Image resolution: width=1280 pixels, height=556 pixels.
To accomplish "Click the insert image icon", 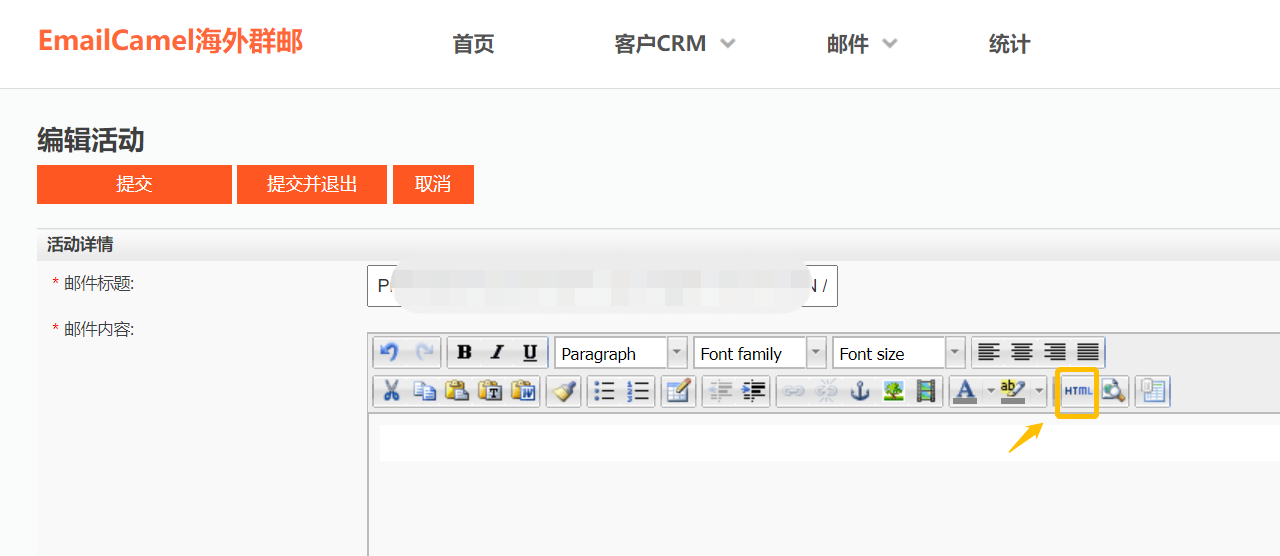I will [x=893, y=391].
